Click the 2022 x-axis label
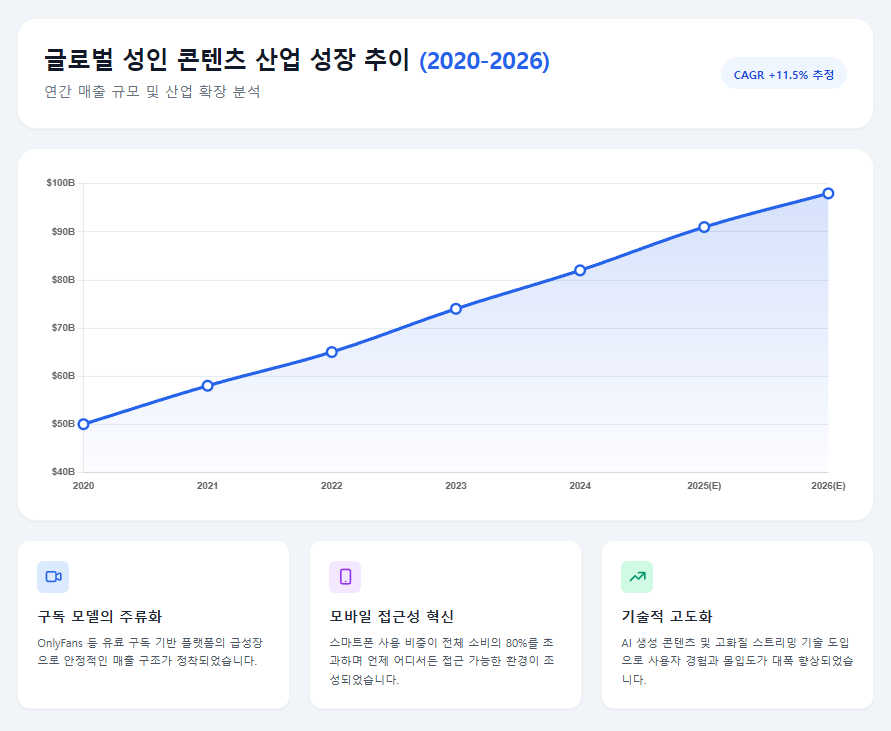 pyautogui.click(x=332, y=486)
